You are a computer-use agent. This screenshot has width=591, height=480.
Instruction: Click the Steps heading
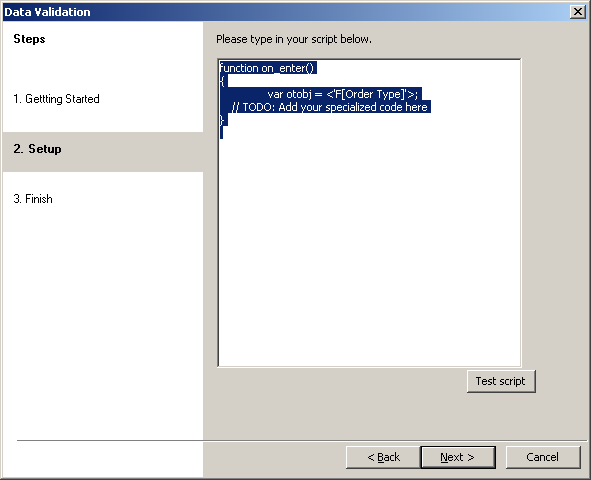click(x=29, y=39)
